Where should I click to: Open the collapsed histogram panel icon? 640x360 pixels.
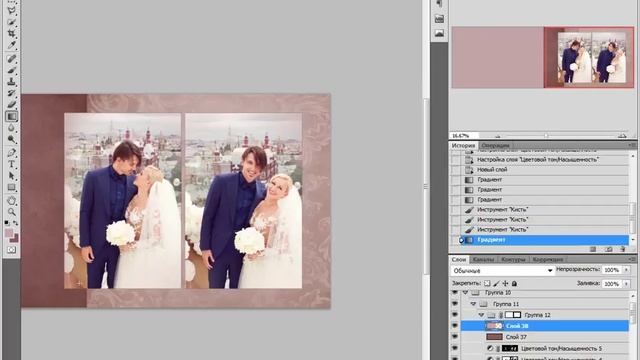(439, 19)
